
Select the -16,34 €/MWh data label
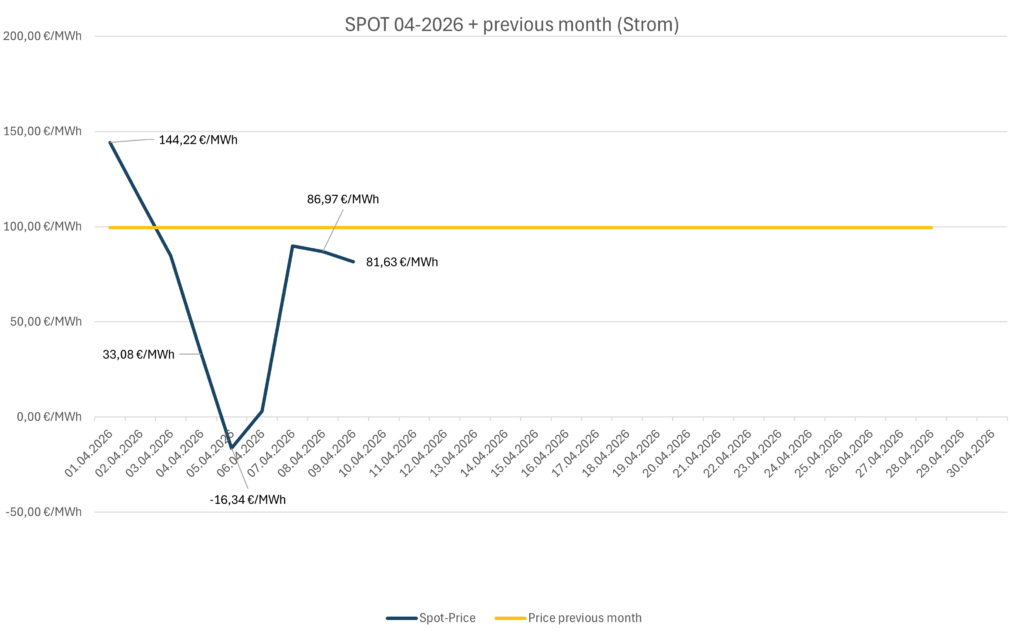tap(248, 499)
